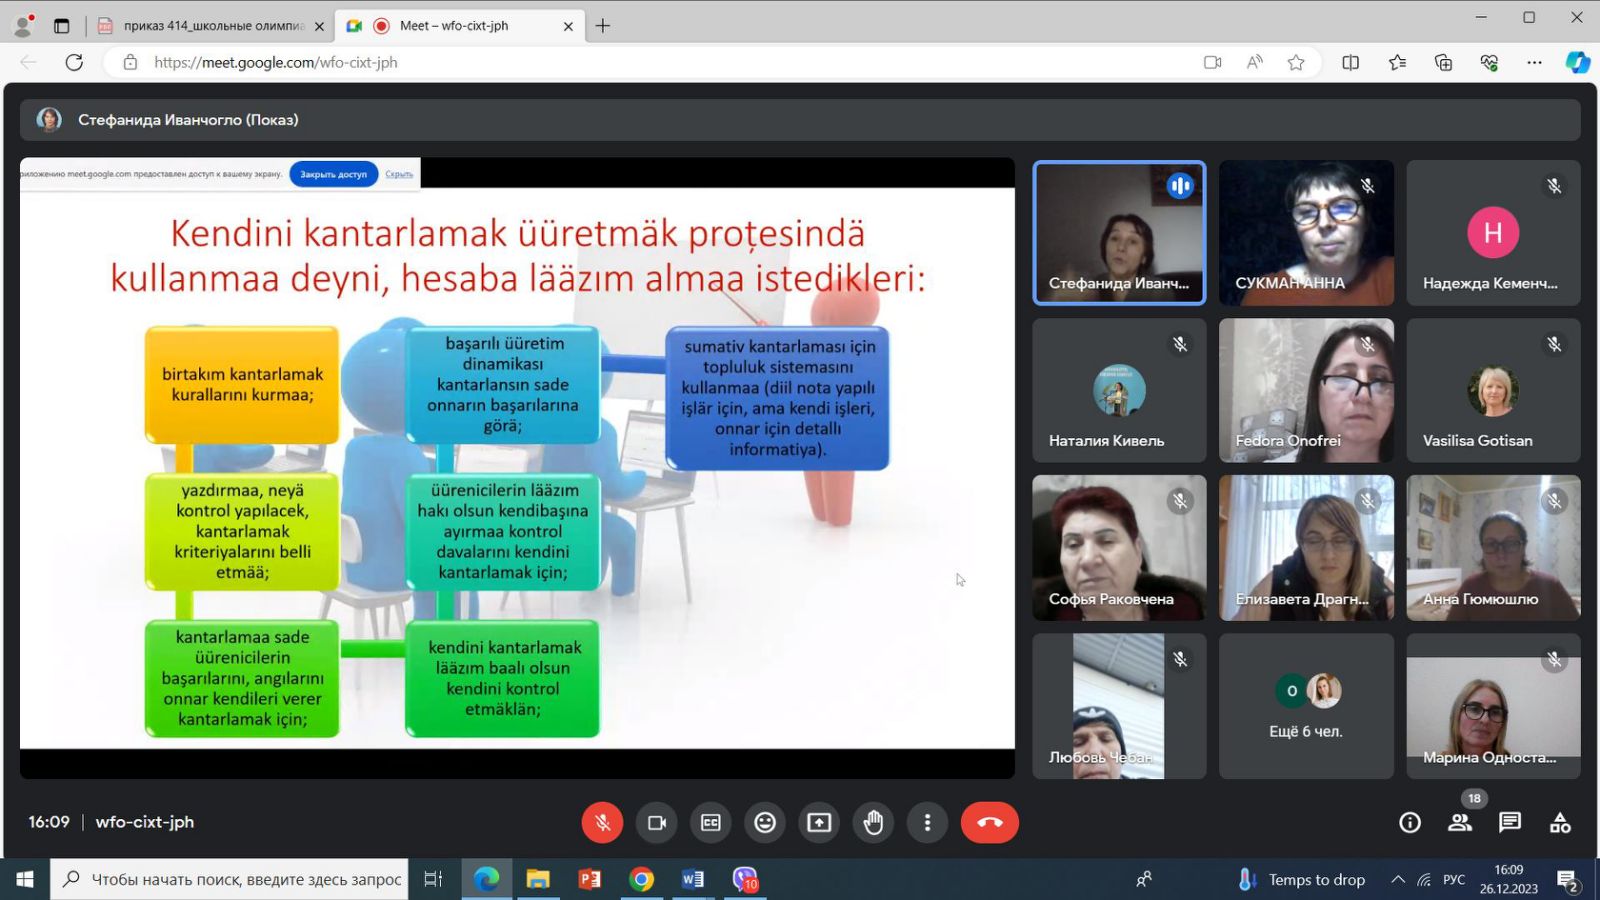Unmute the microphone in Meet

point(602,822)
